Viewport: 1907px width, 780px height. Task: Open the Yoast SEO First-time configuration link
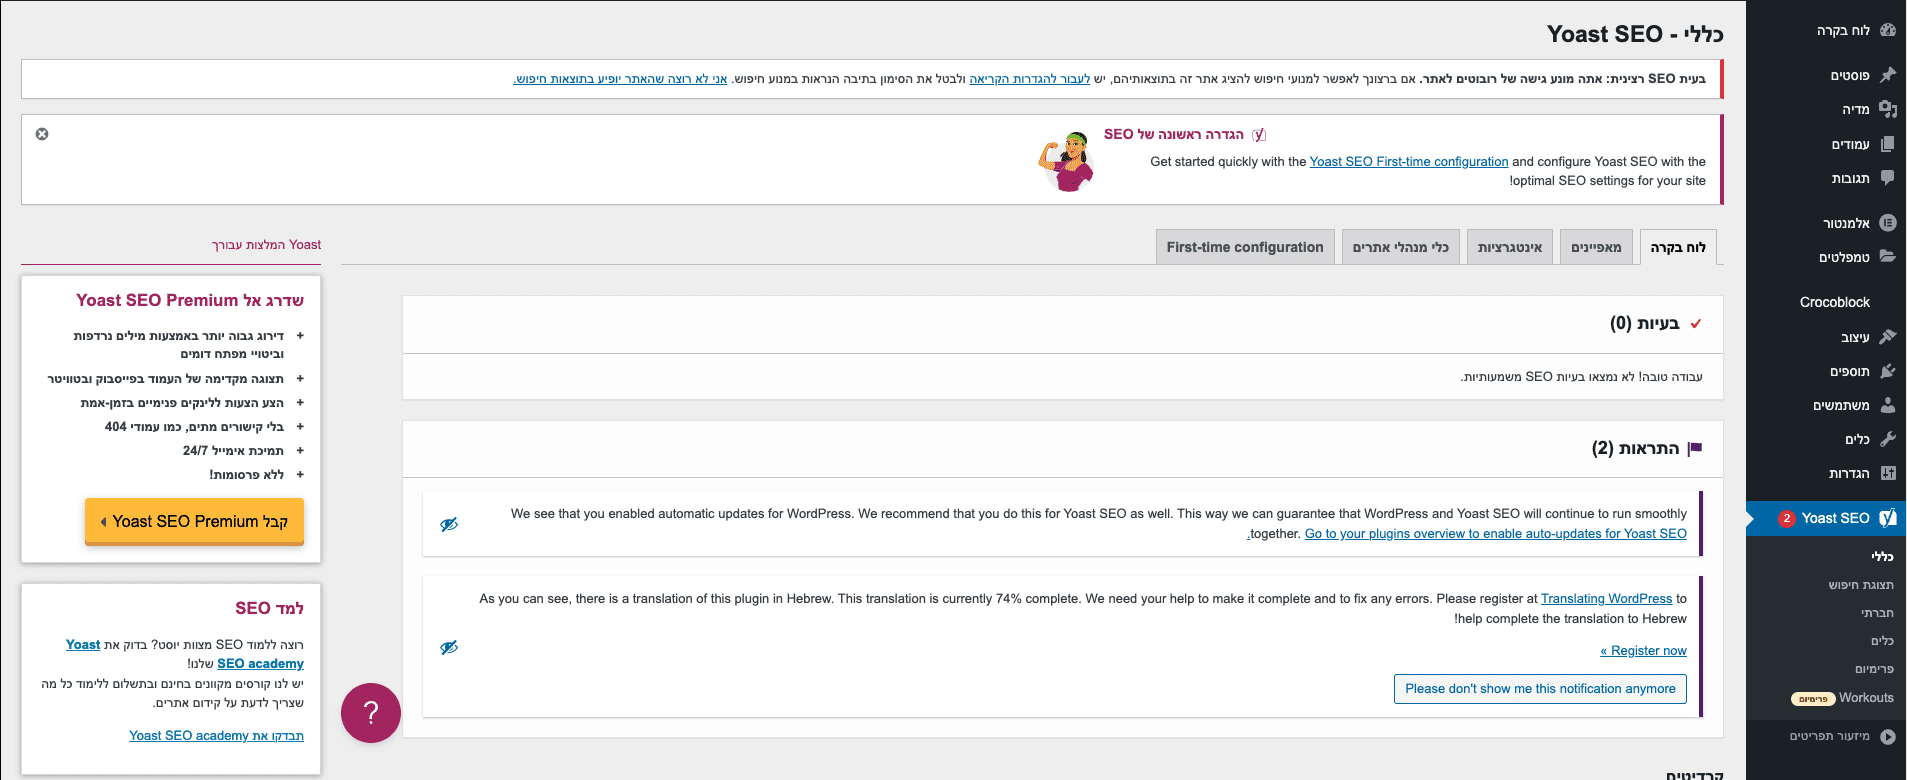(1409, 162)
